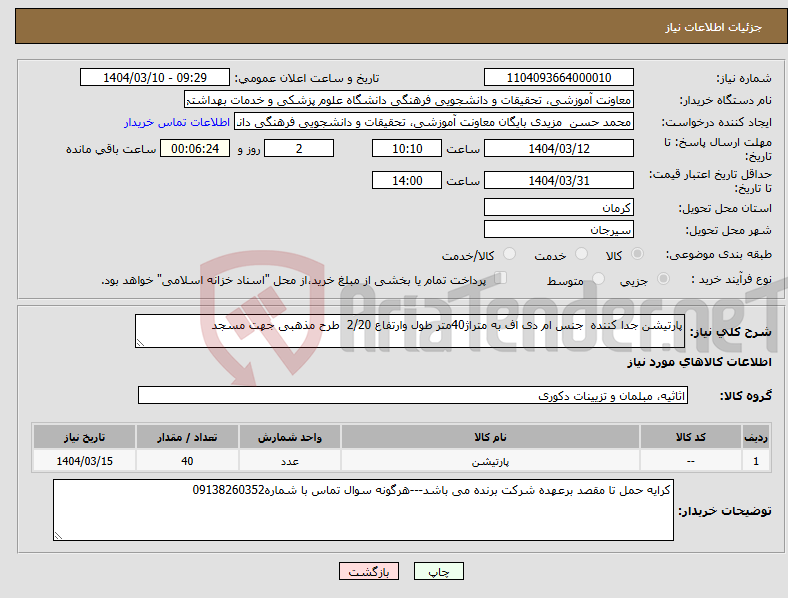Click the تاریخ نیاز column header
The width and height of the screenshot is (788, 598).
[84, 437]
